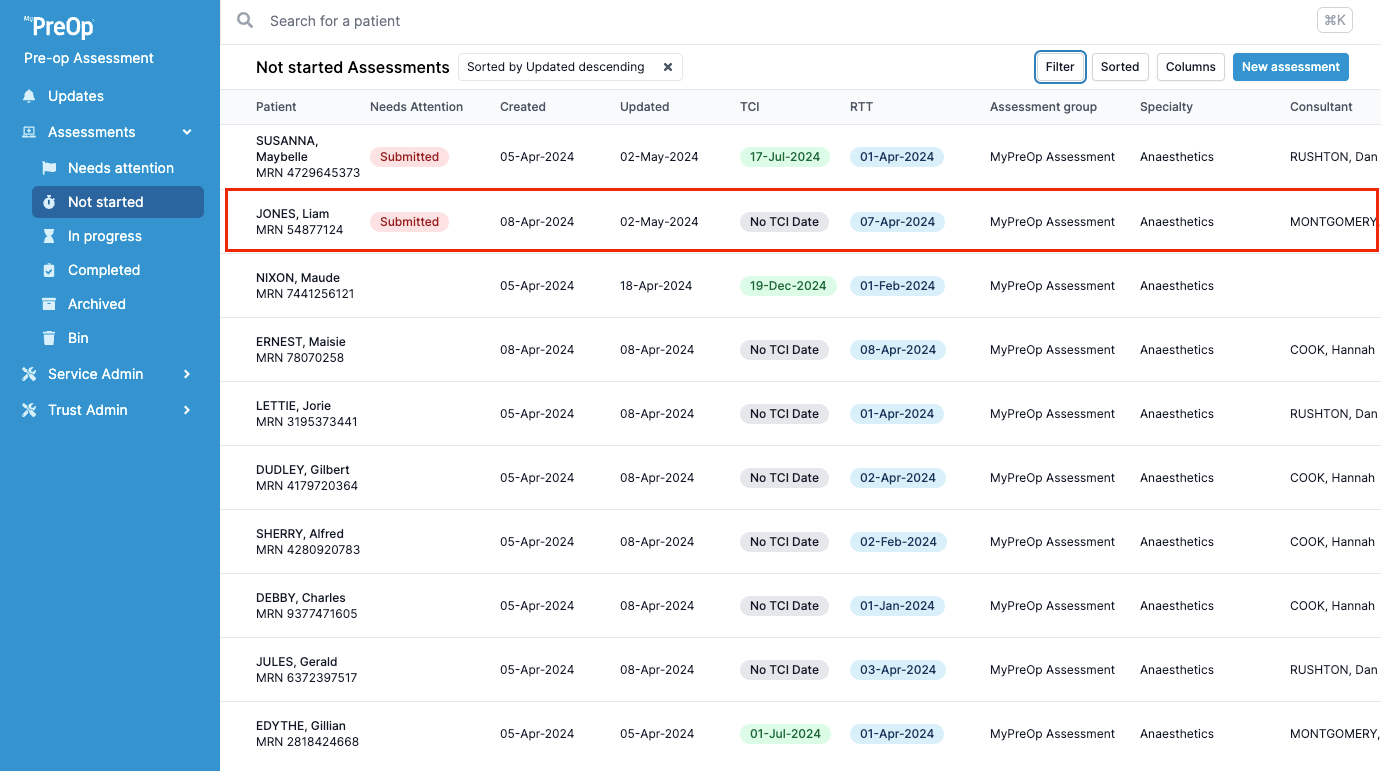Click the trash bin icon in sidebar

(49, 338)
